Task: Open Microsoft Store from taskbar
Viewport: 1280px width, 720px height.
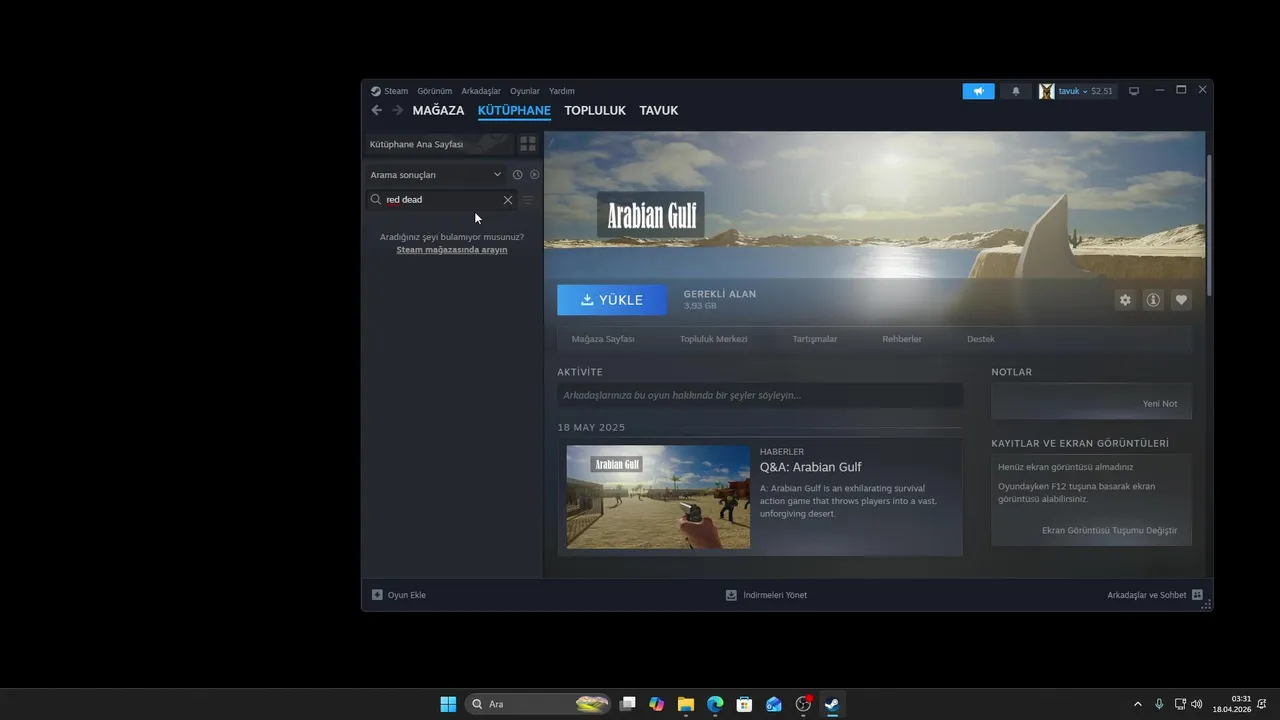Action: coord(744,704)
